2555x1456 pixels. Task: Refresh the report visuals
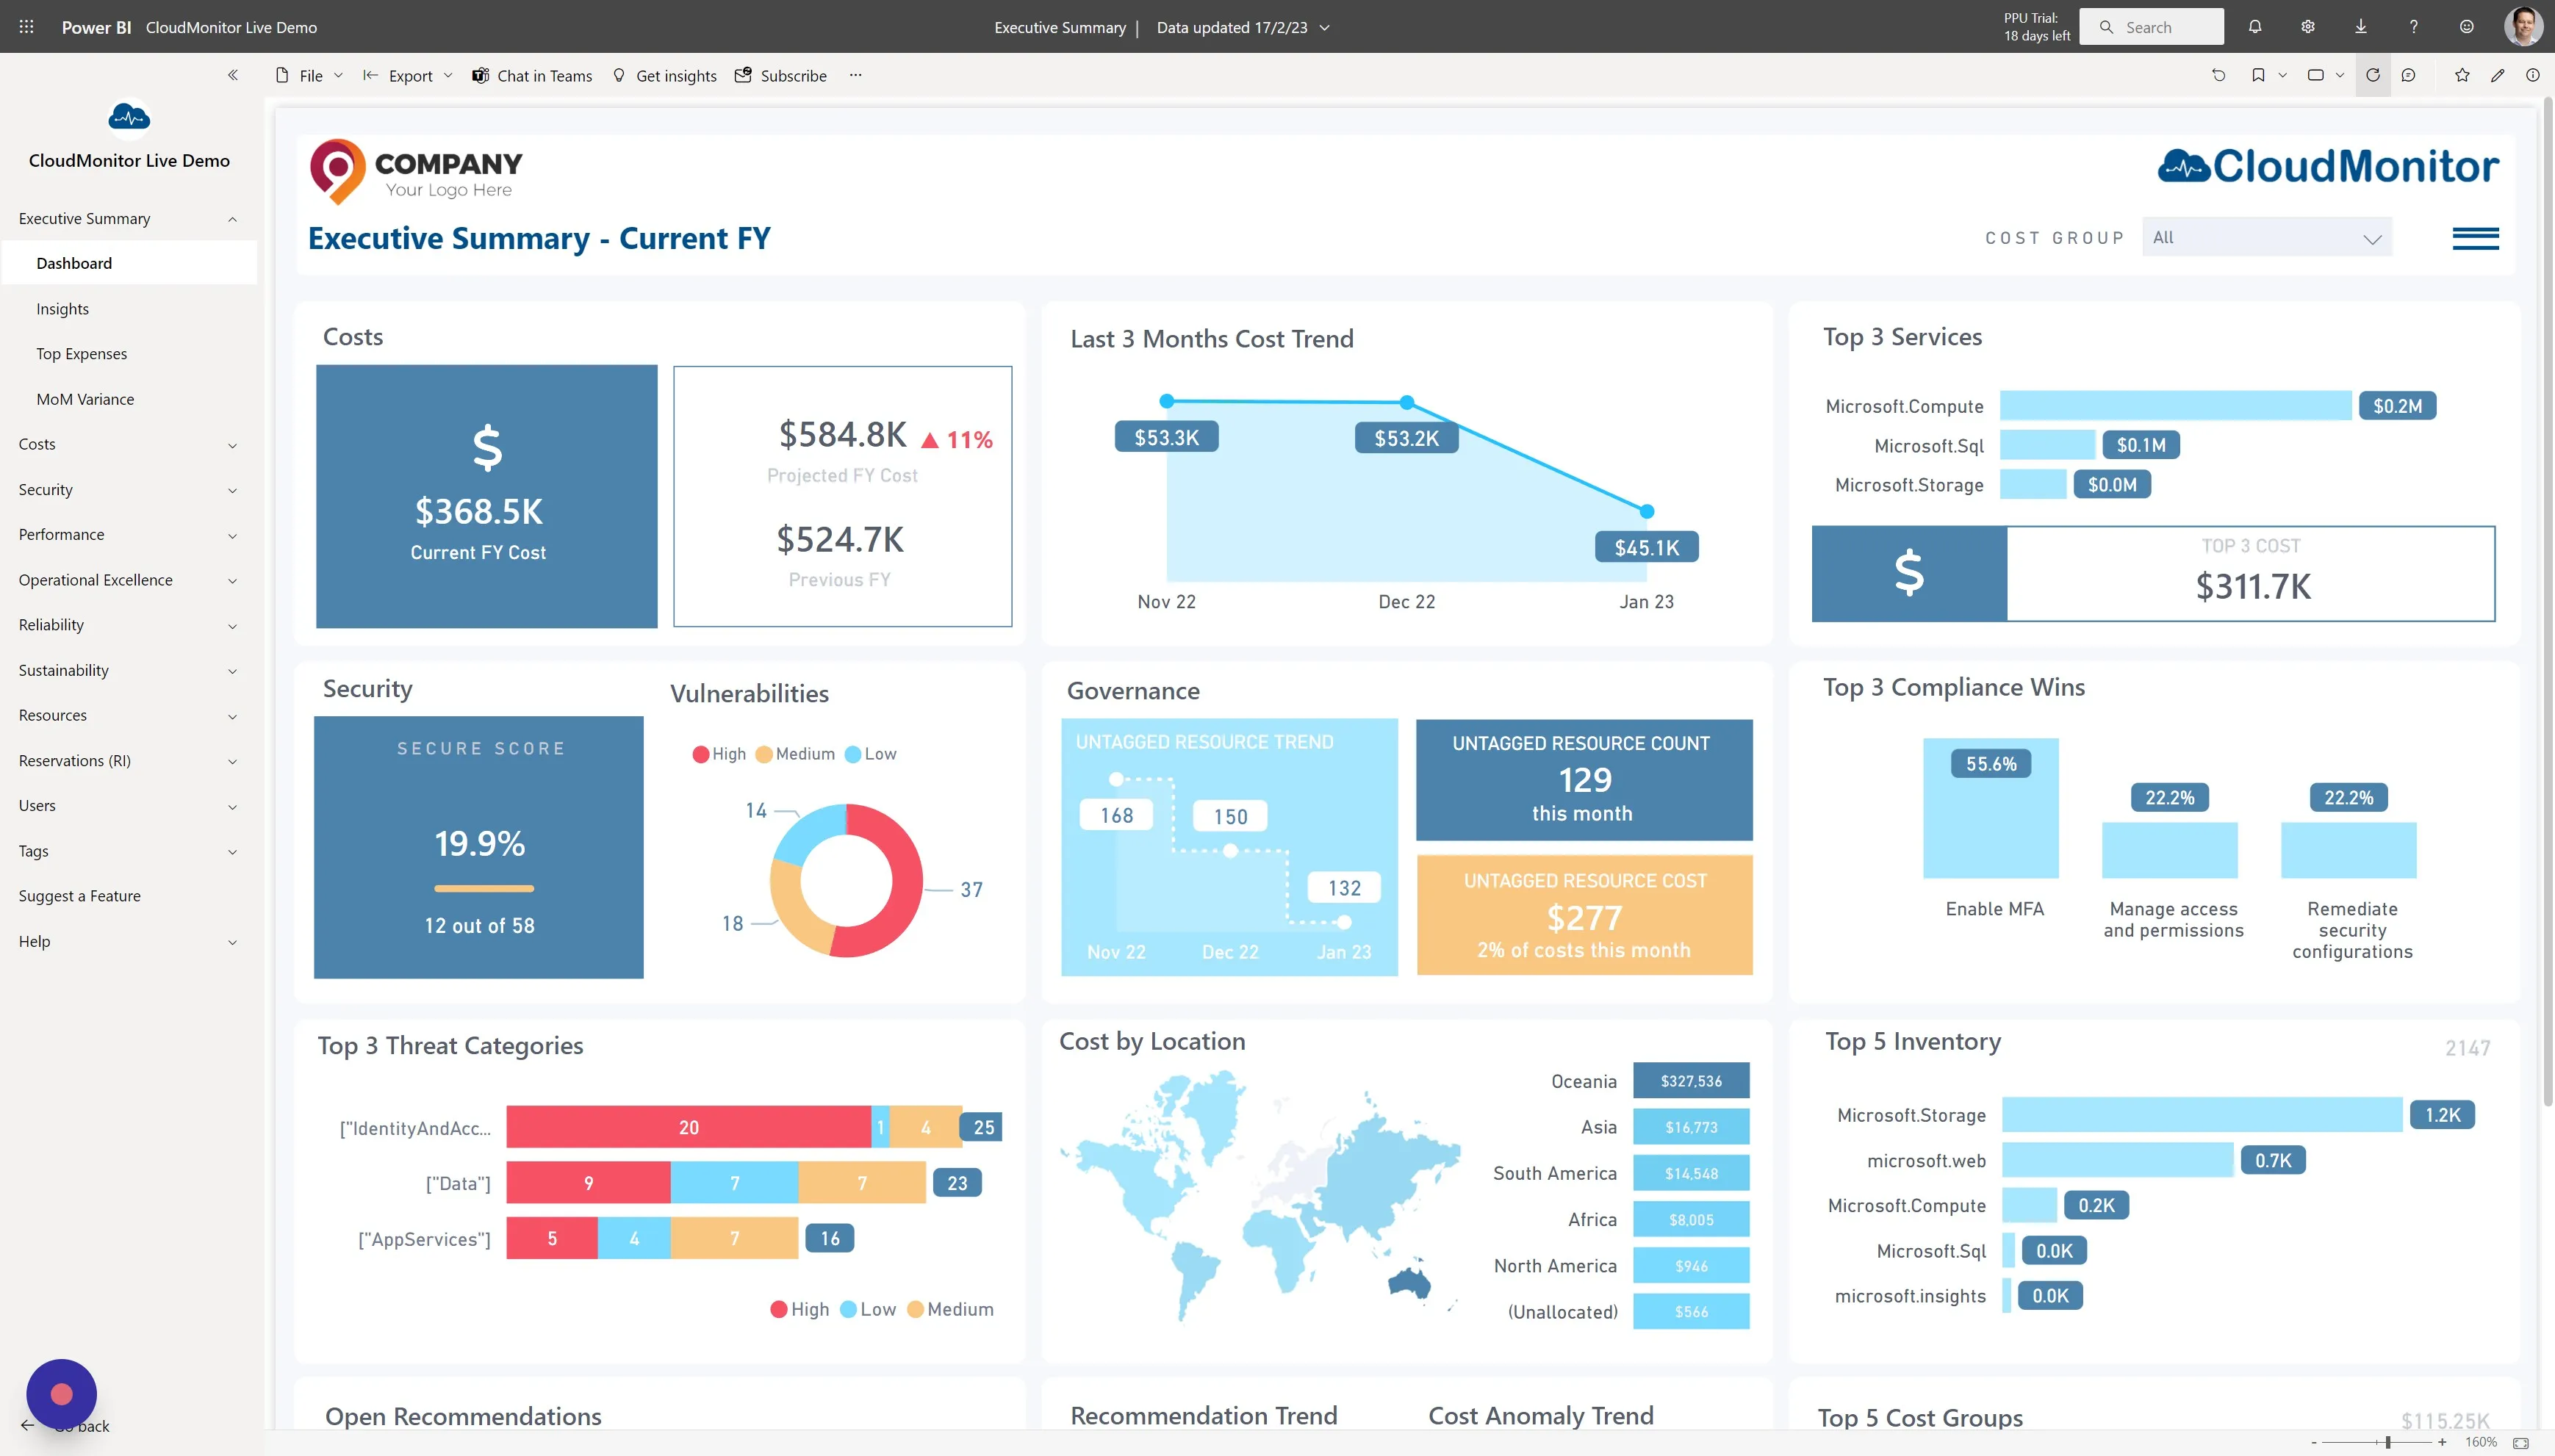coord(2373,75)
